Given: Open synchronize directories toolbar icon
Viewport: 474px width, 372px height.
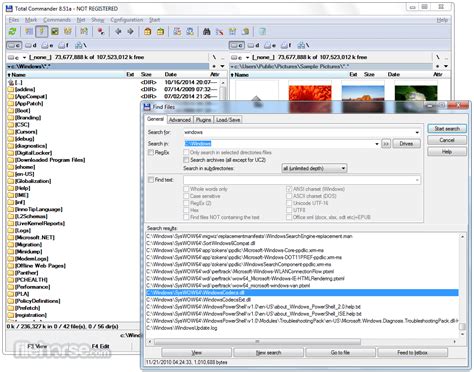Looking at the screenshot, I should pos(232,32).
